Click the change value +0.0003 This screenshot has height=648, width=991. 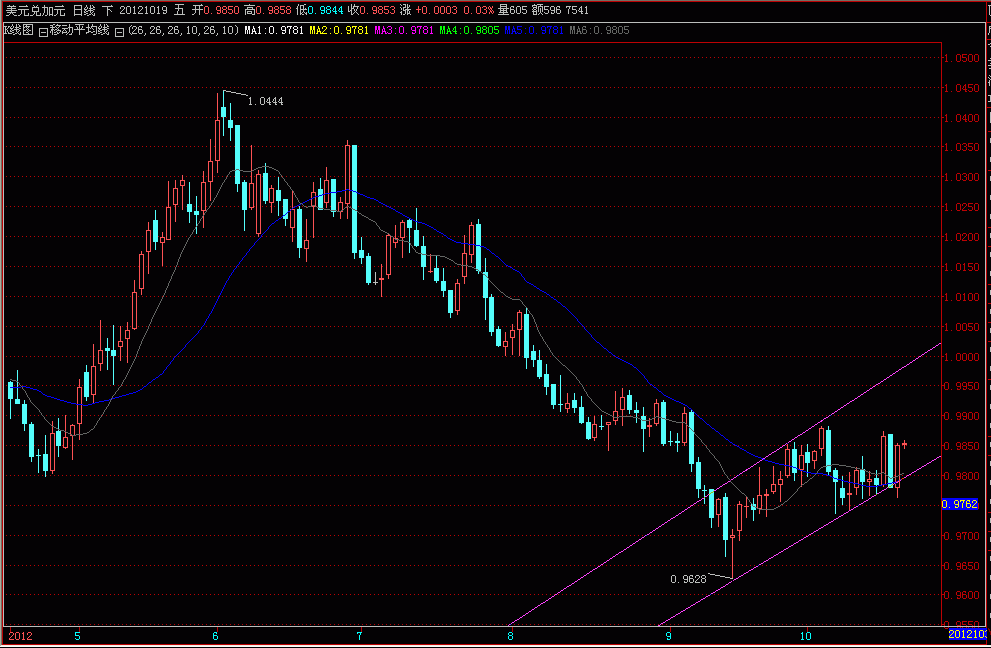(436, 10)
